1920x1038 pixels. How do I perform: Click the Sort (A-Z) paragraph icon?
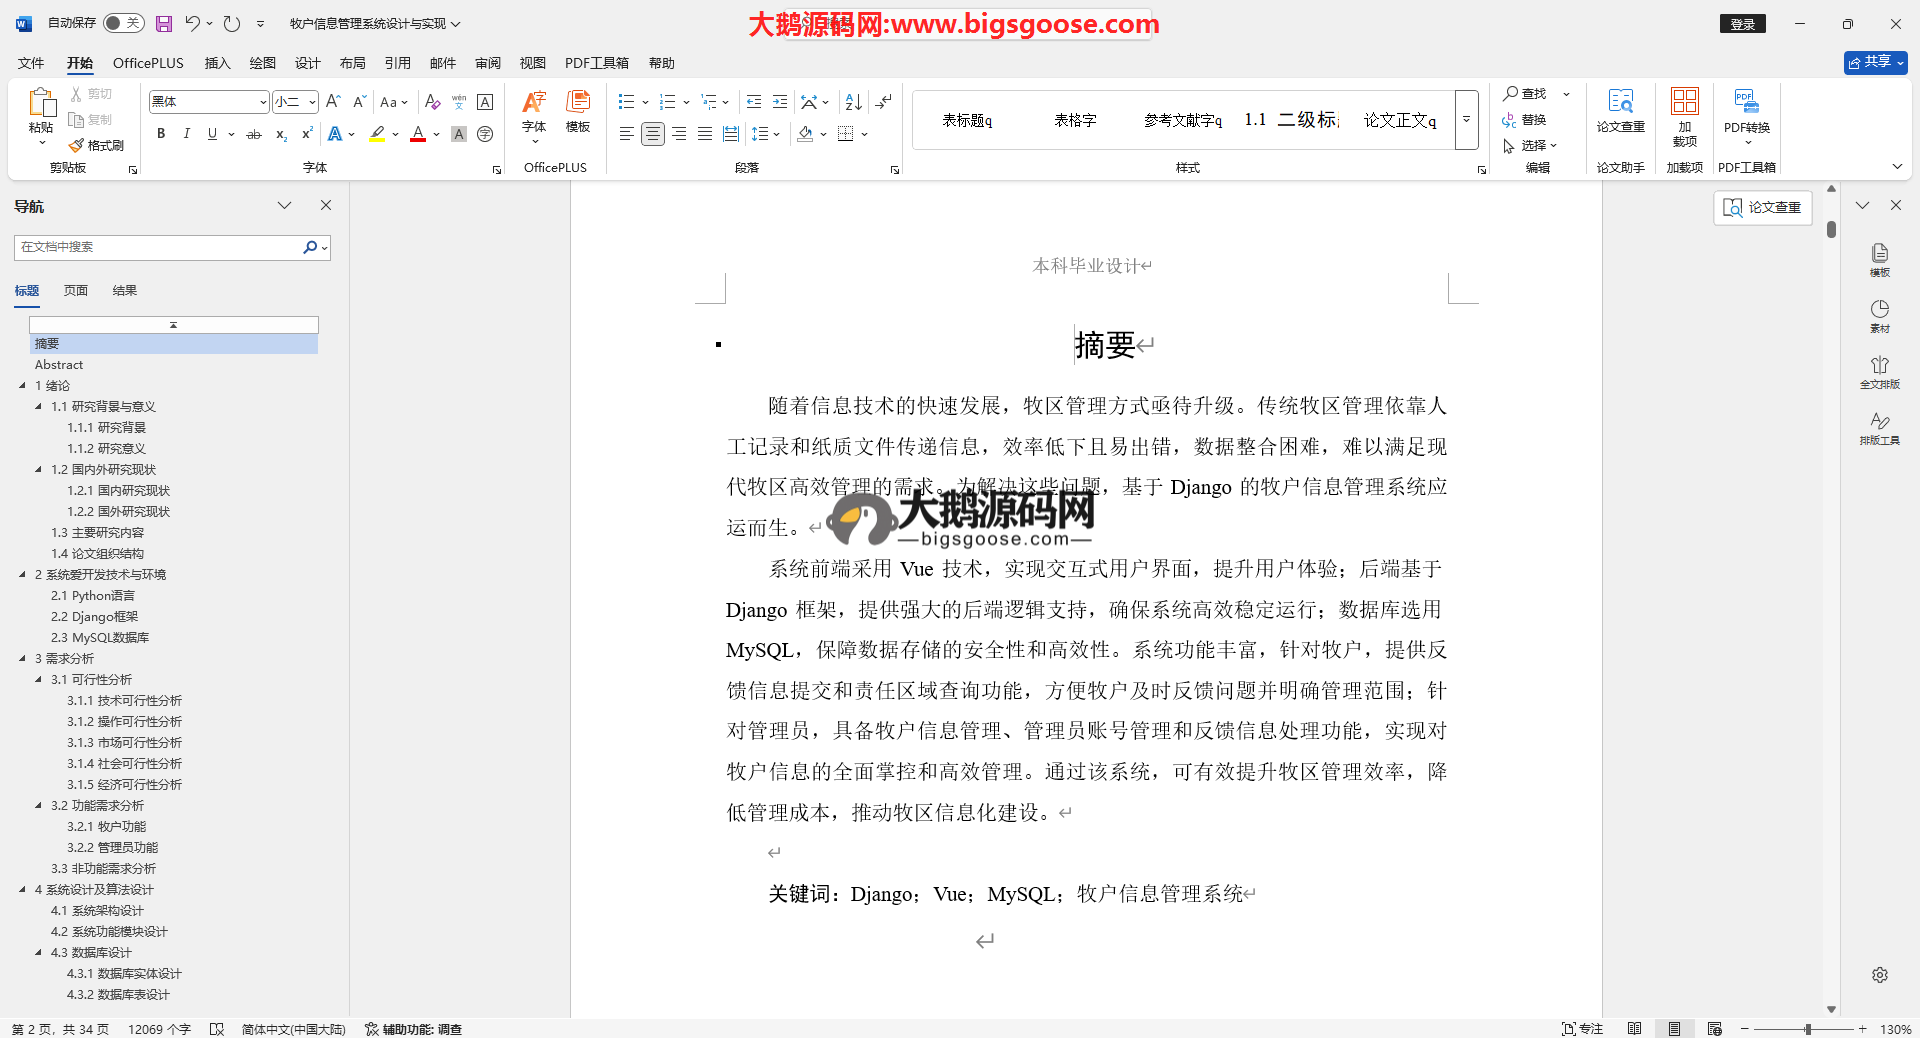coord(853,102)
